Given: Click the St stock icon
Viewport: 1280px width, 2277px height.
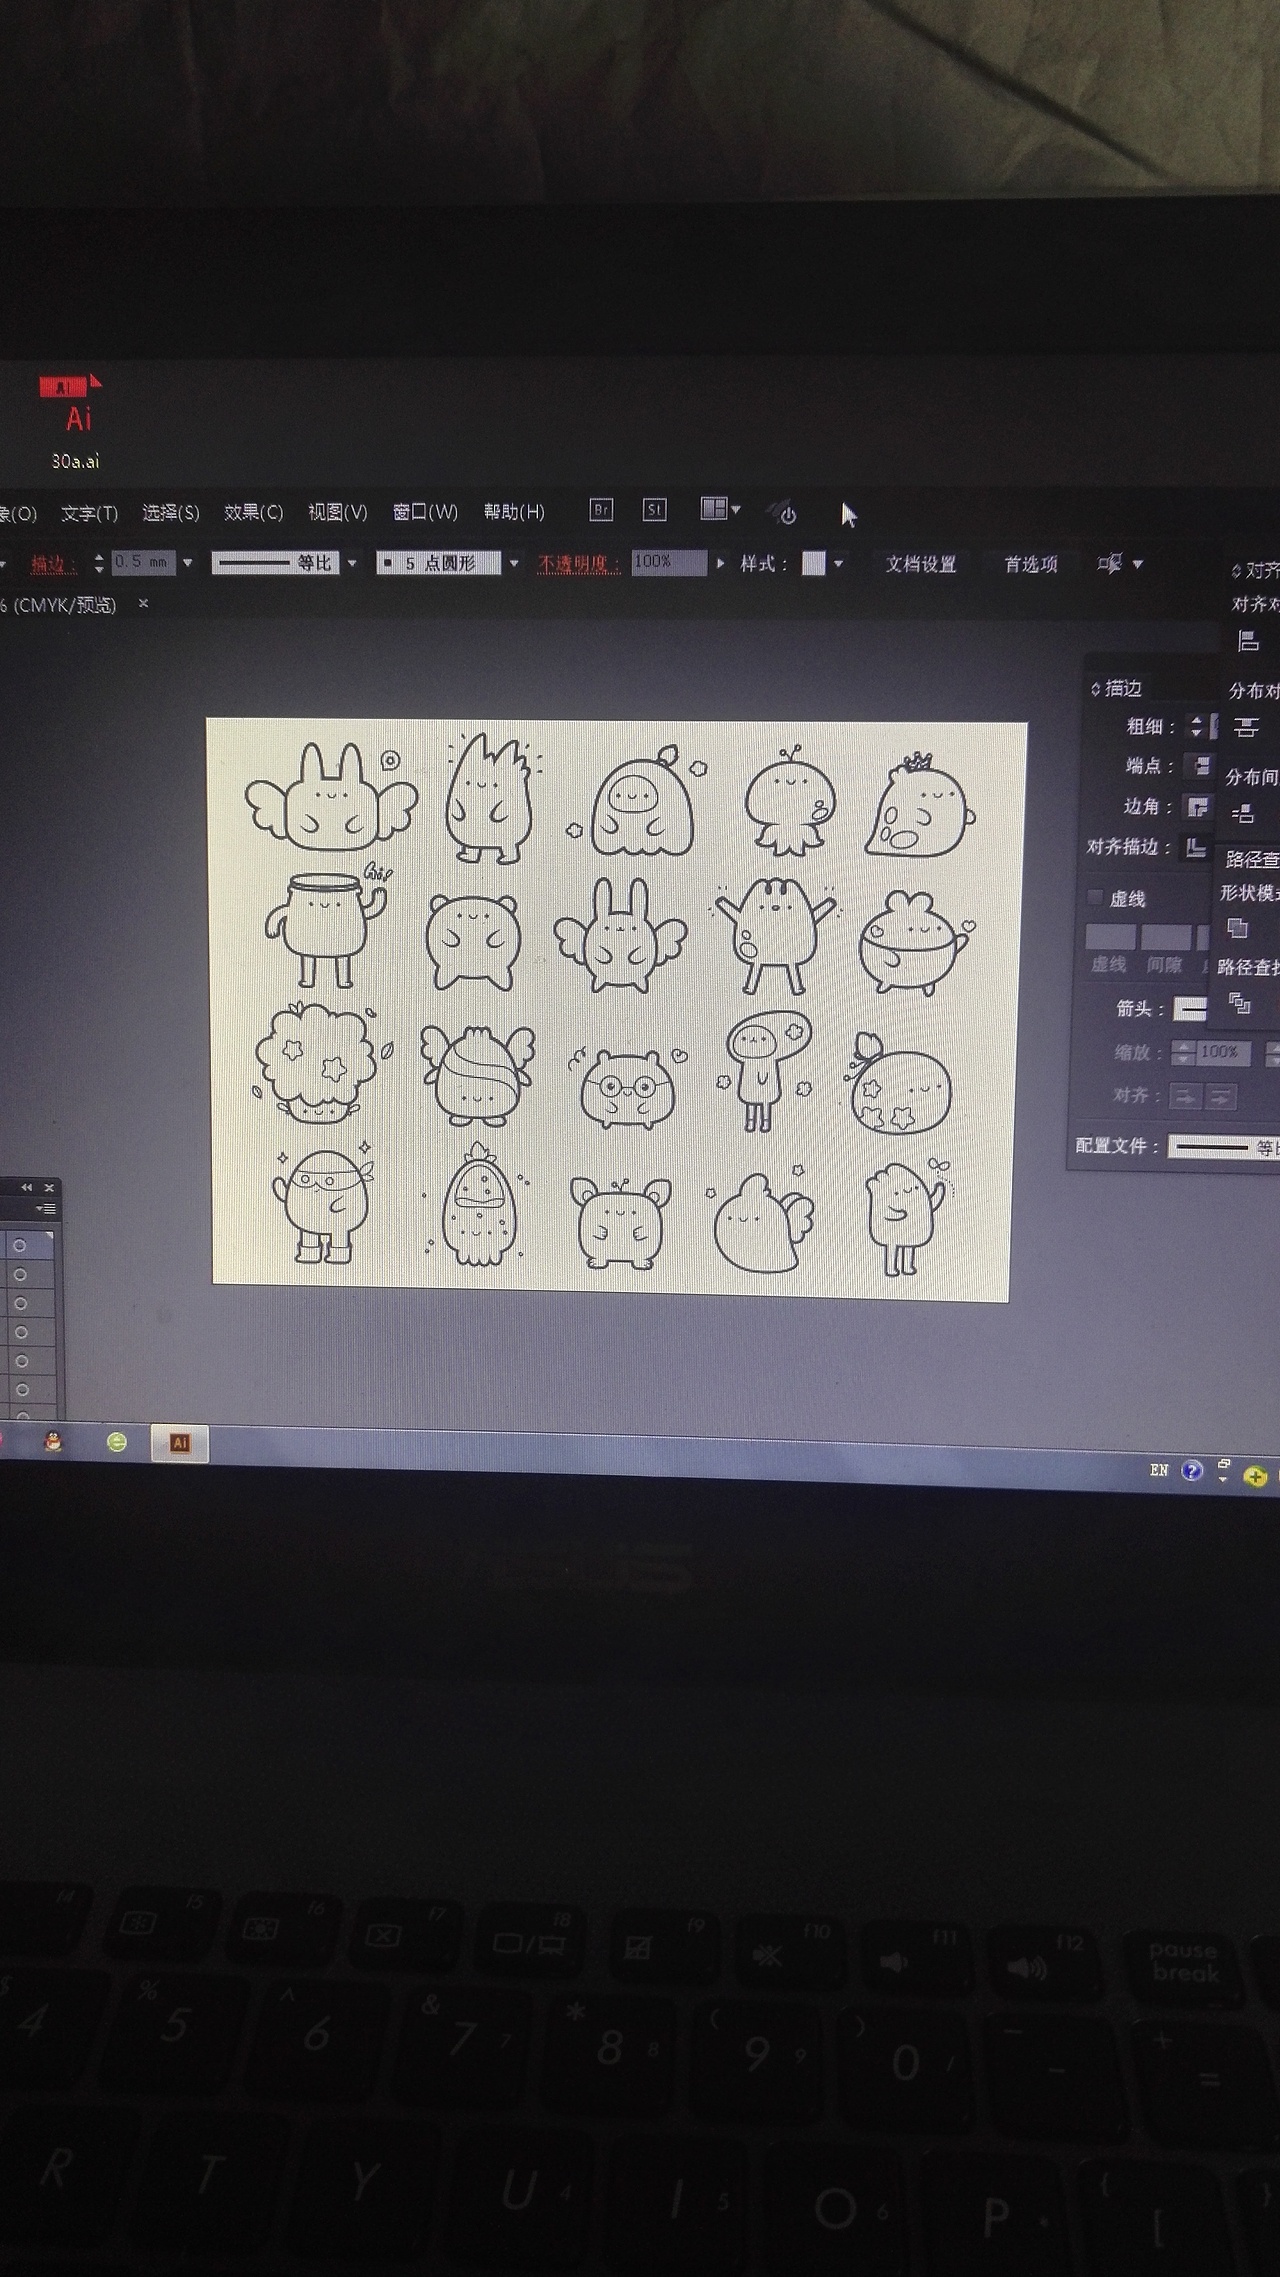Looking at the screenshot, I should [x=654, y=509].
